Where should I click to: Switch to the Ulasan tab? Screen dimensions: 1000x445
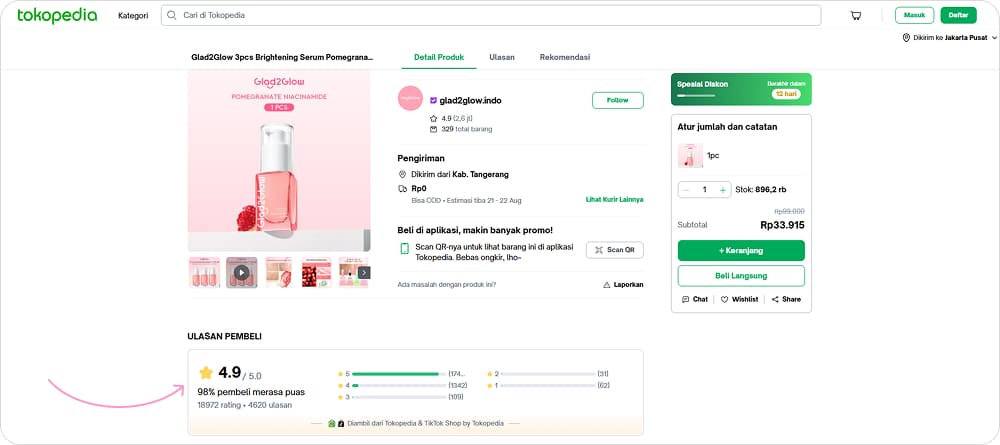click(x=502, y=57)
